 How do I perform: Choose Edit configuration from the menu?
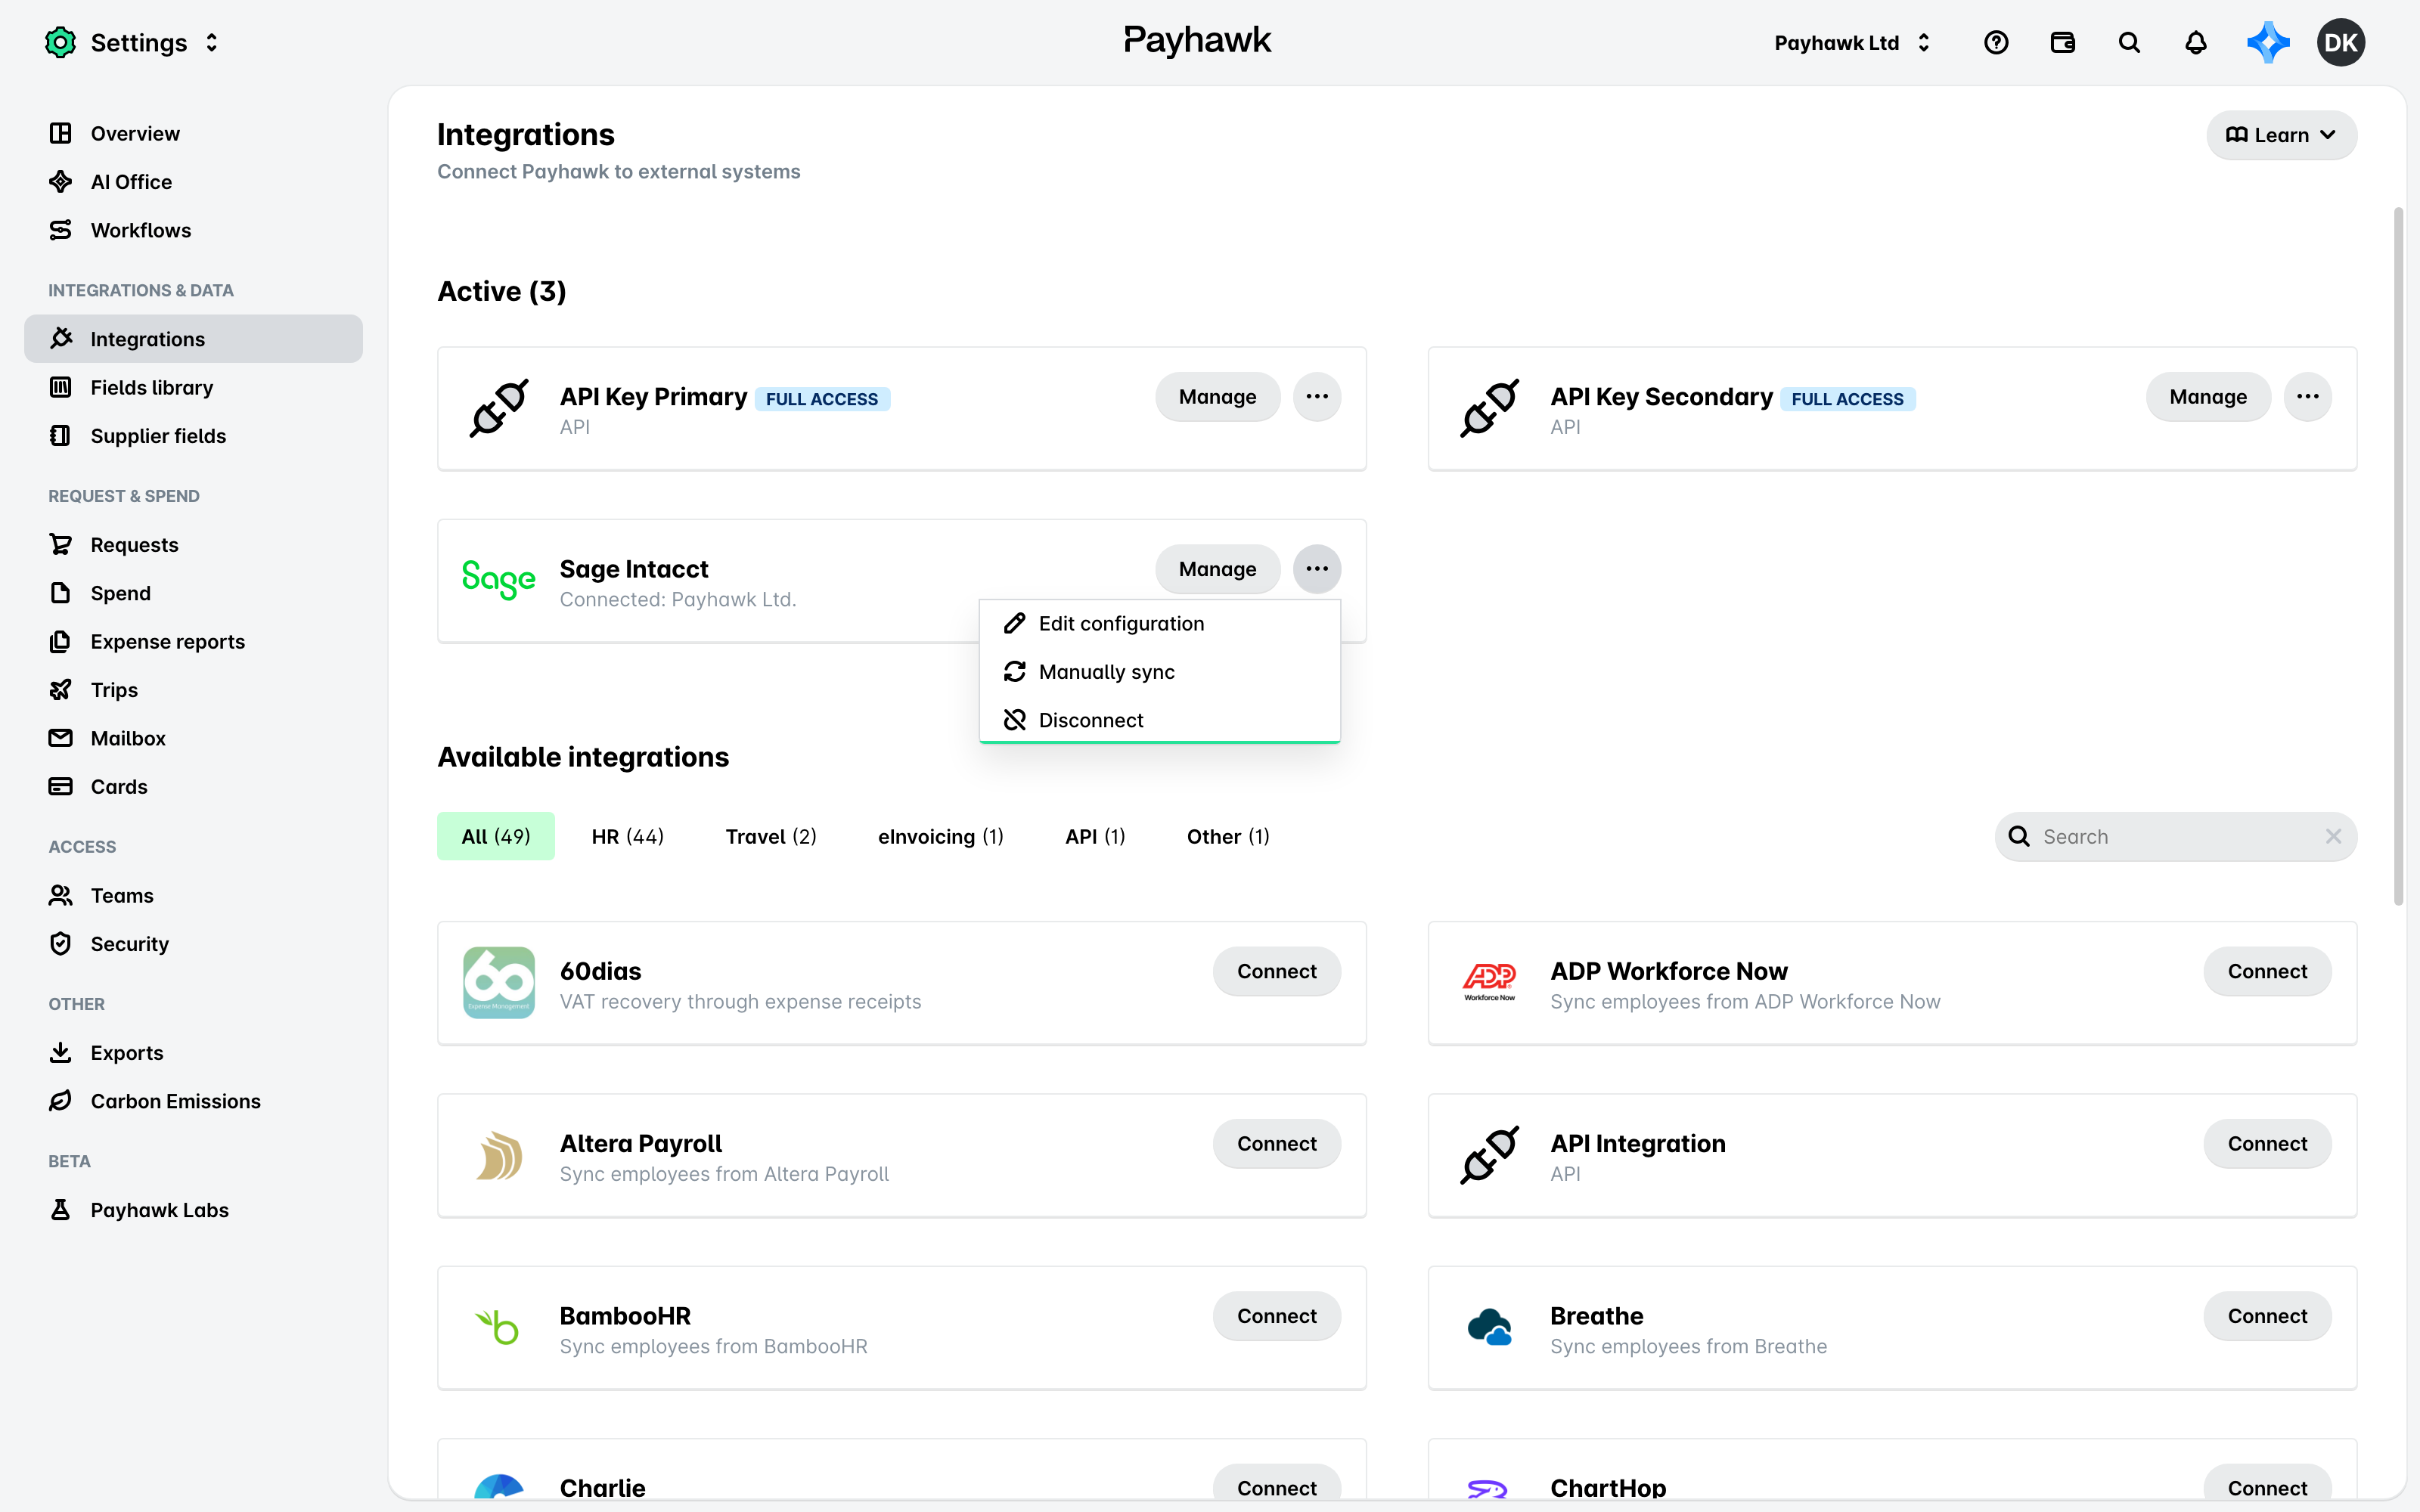click(x=1159, y=624)
